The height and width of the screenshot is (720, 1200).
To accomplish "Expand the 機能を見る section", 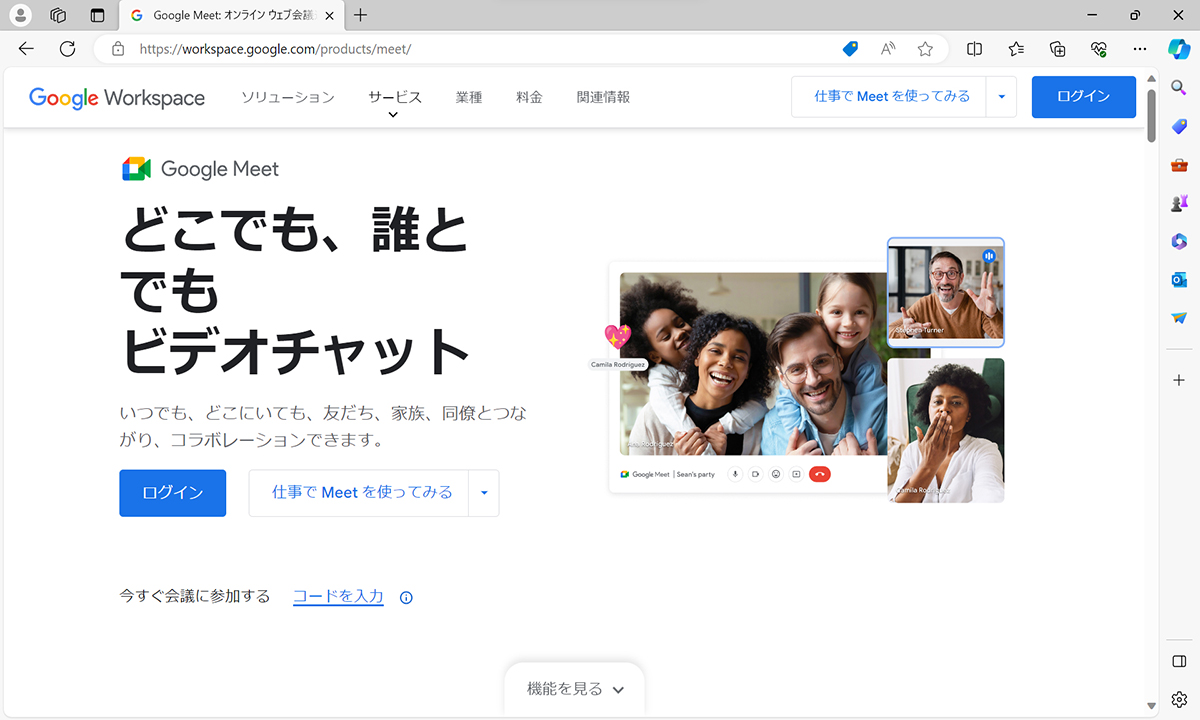I will (x=573, y=688).
